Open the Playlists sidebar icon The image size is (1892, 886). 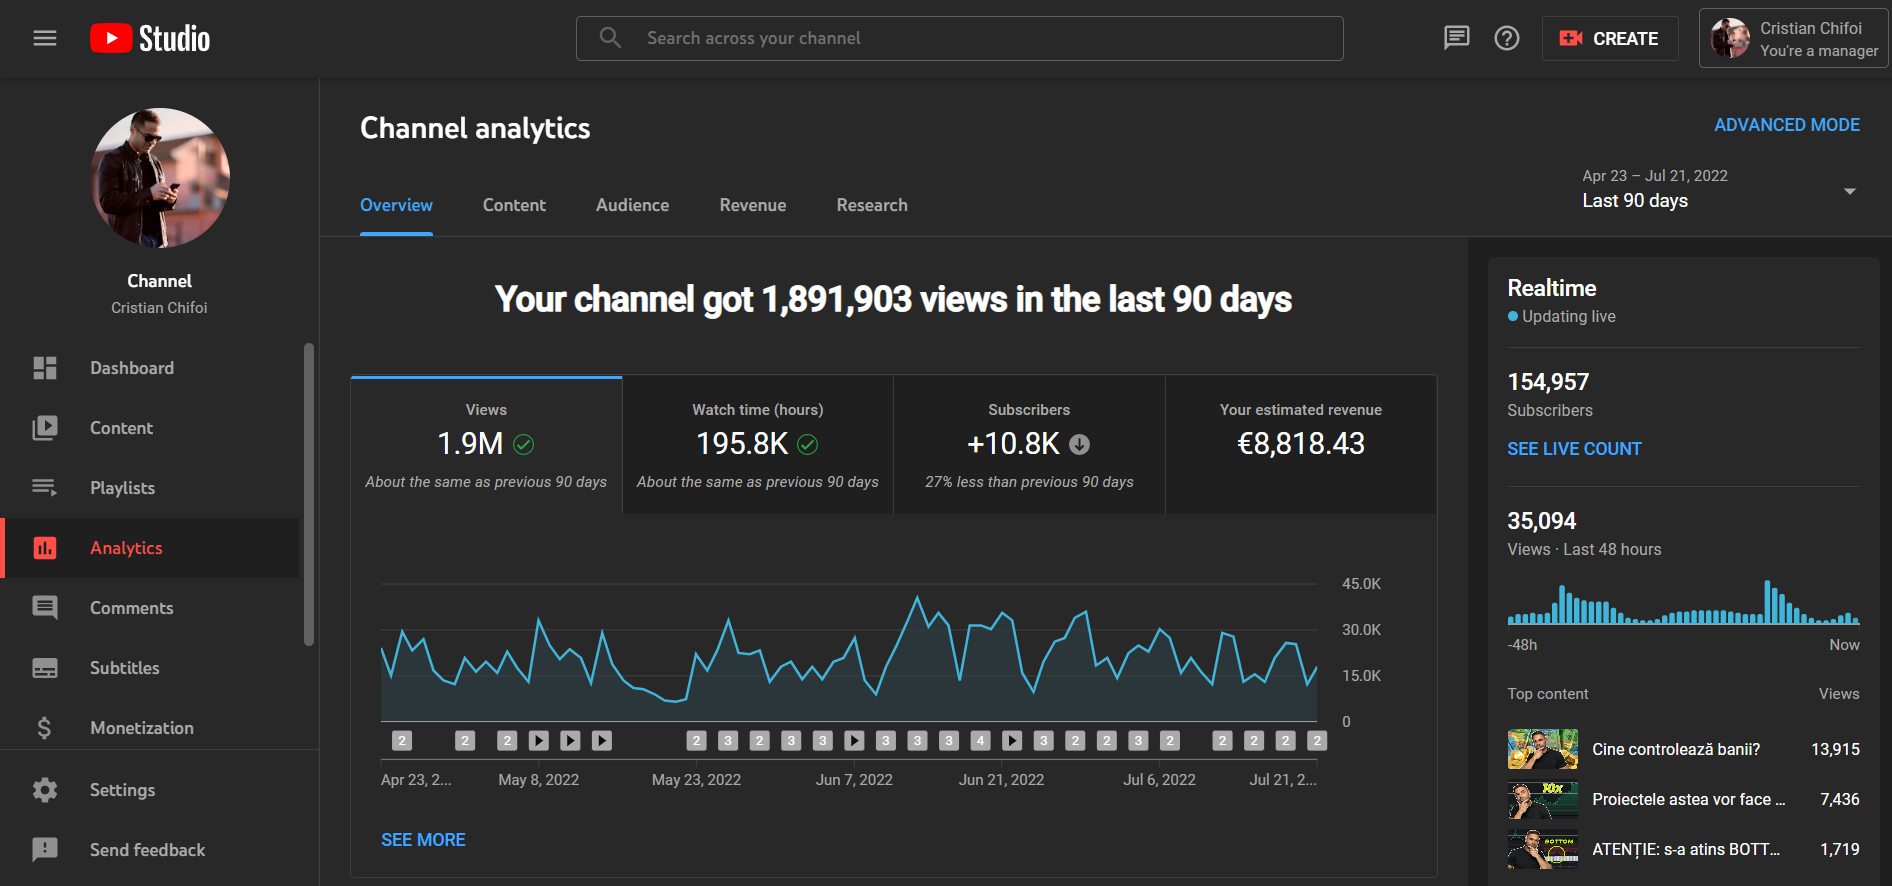coord(45,488)
